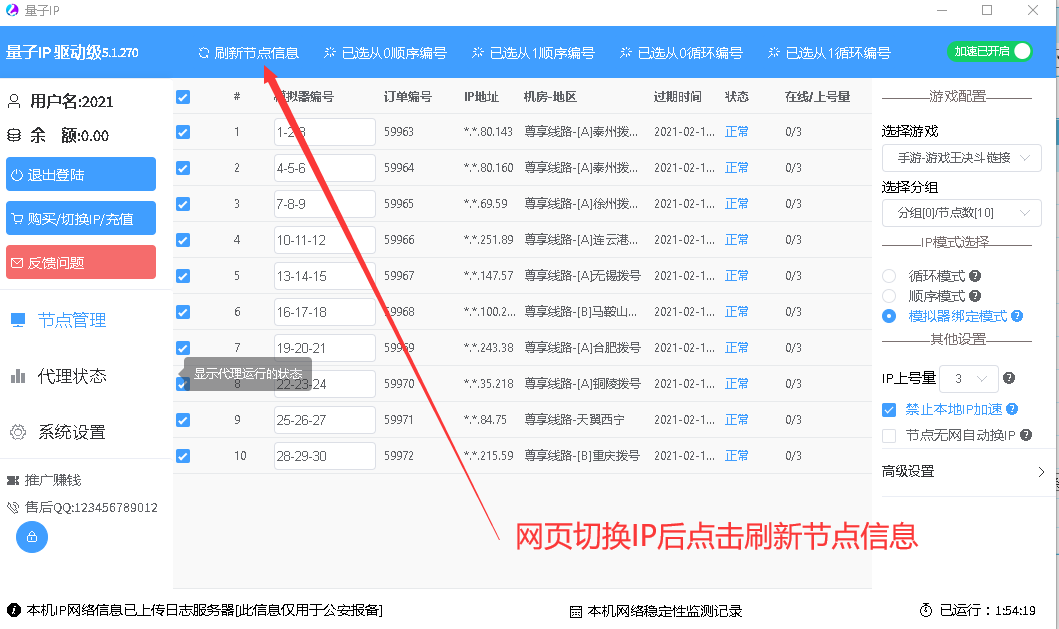
Task: Click the refresh node info icon
Action: pyautogui.click(x=204, y=53)
